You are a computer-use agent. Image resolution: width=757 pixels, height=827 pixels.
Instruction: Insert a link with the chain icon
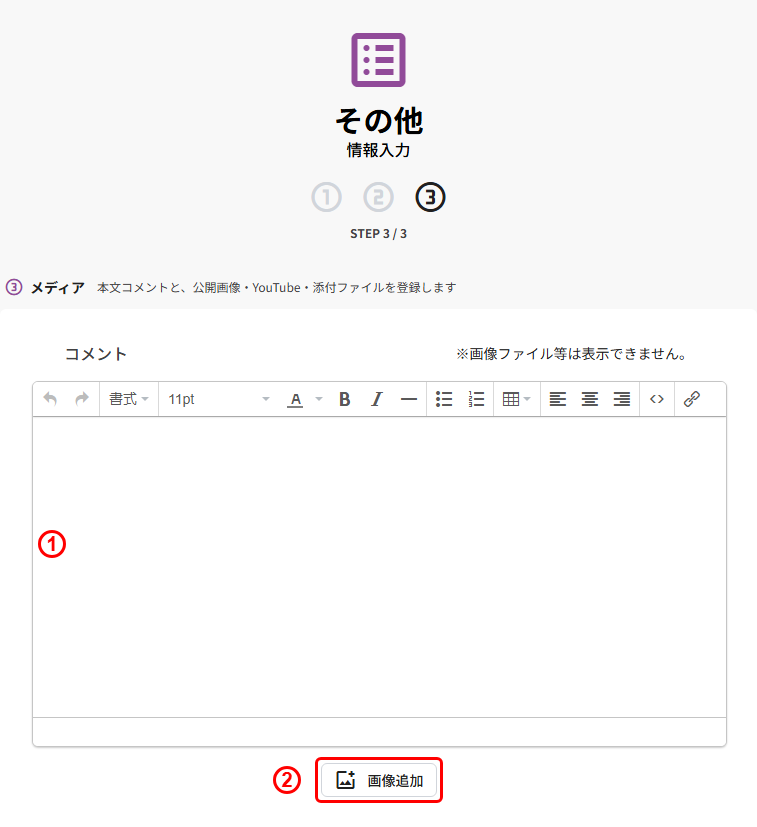point(692,399)
